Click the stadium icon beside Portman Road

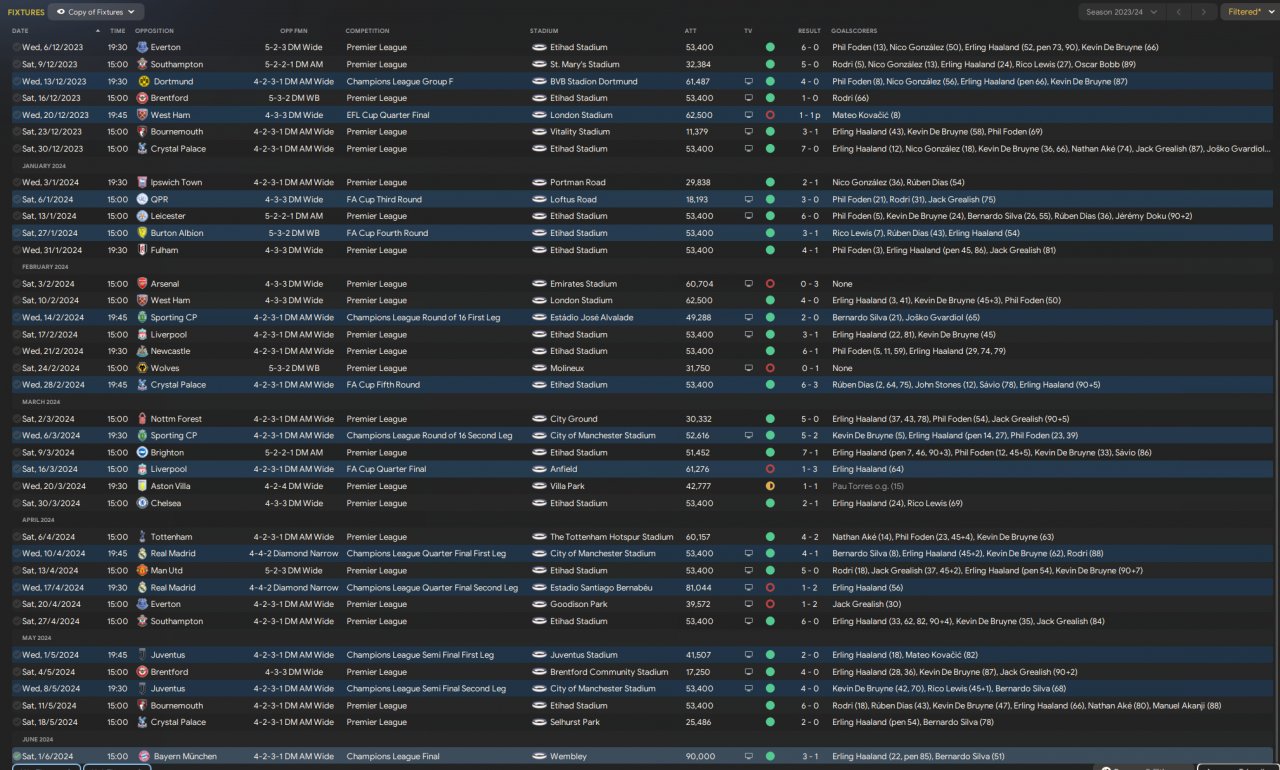(539, 182)
